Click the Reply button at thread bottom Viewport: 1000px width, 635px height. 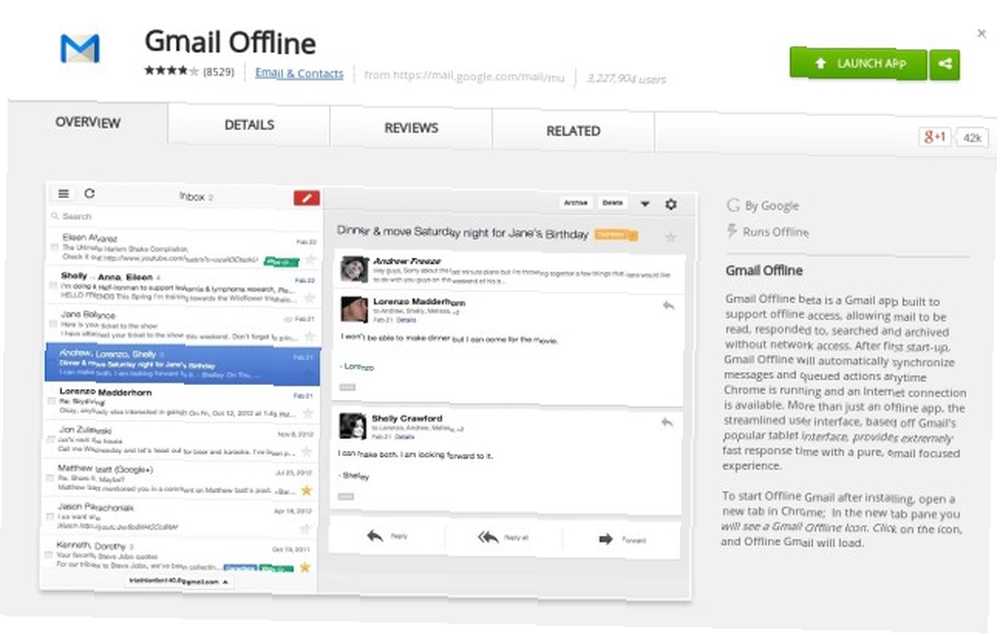click(x=386, y=536)
